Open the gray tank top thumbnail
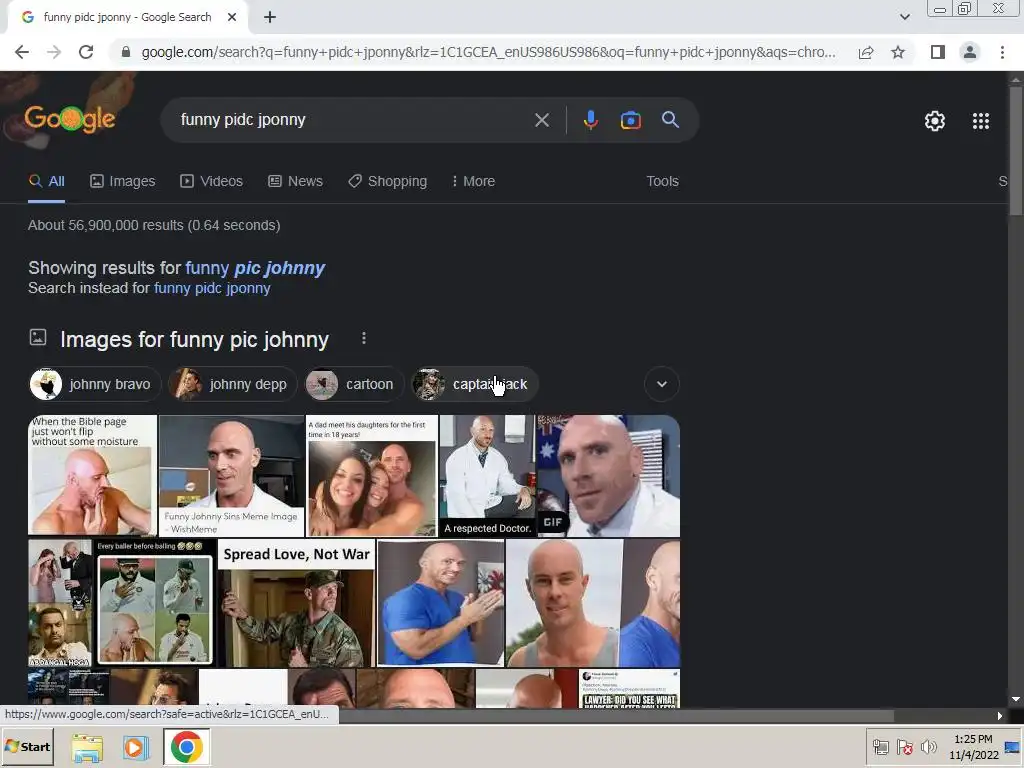 point(593,603)
